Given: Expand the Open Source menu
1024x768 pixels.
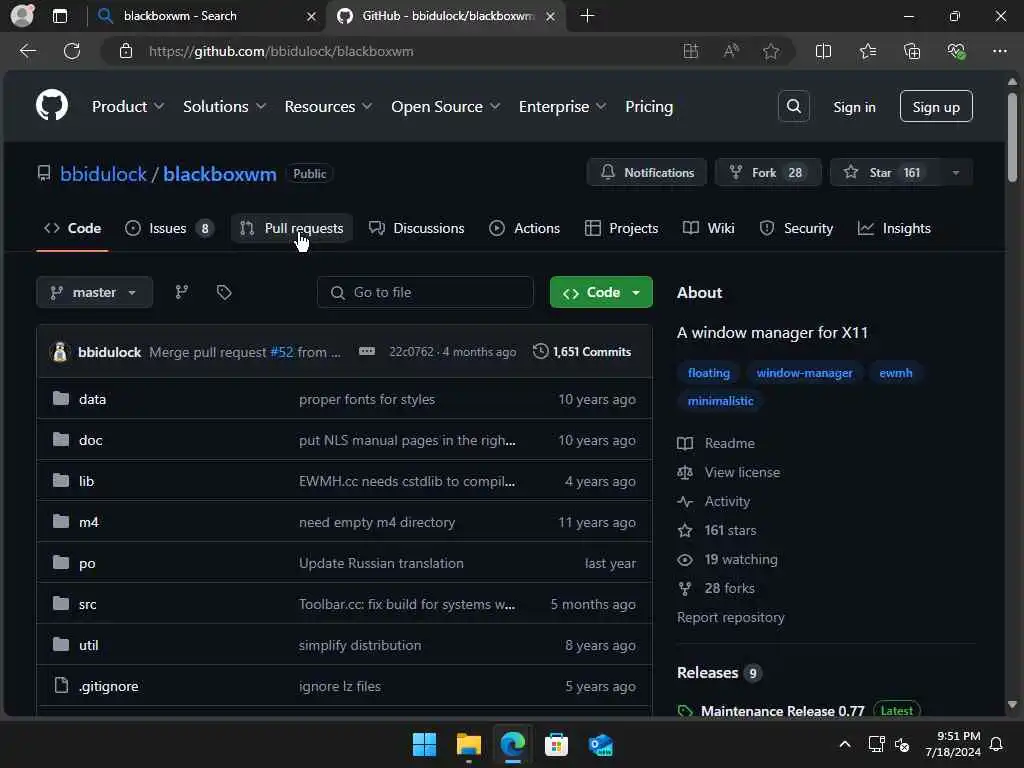Looking at the screenshot, I should 445,106.
